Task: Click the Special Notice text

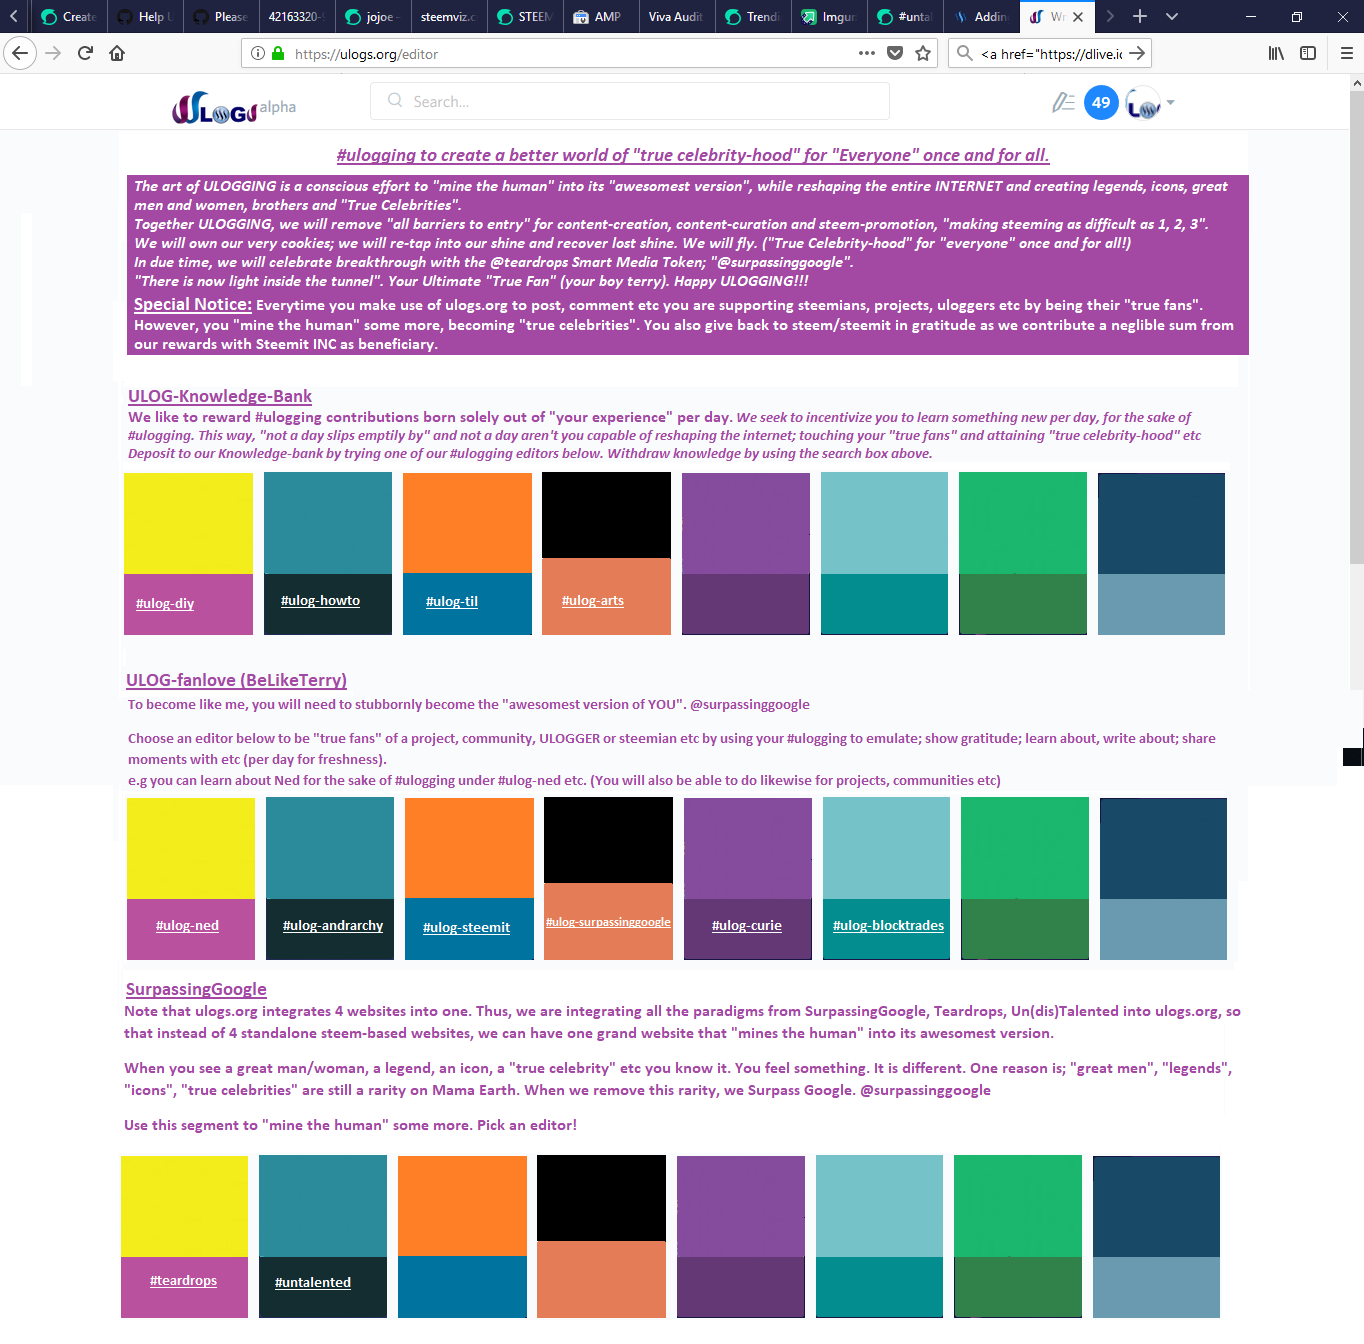Action: point(193,304)
